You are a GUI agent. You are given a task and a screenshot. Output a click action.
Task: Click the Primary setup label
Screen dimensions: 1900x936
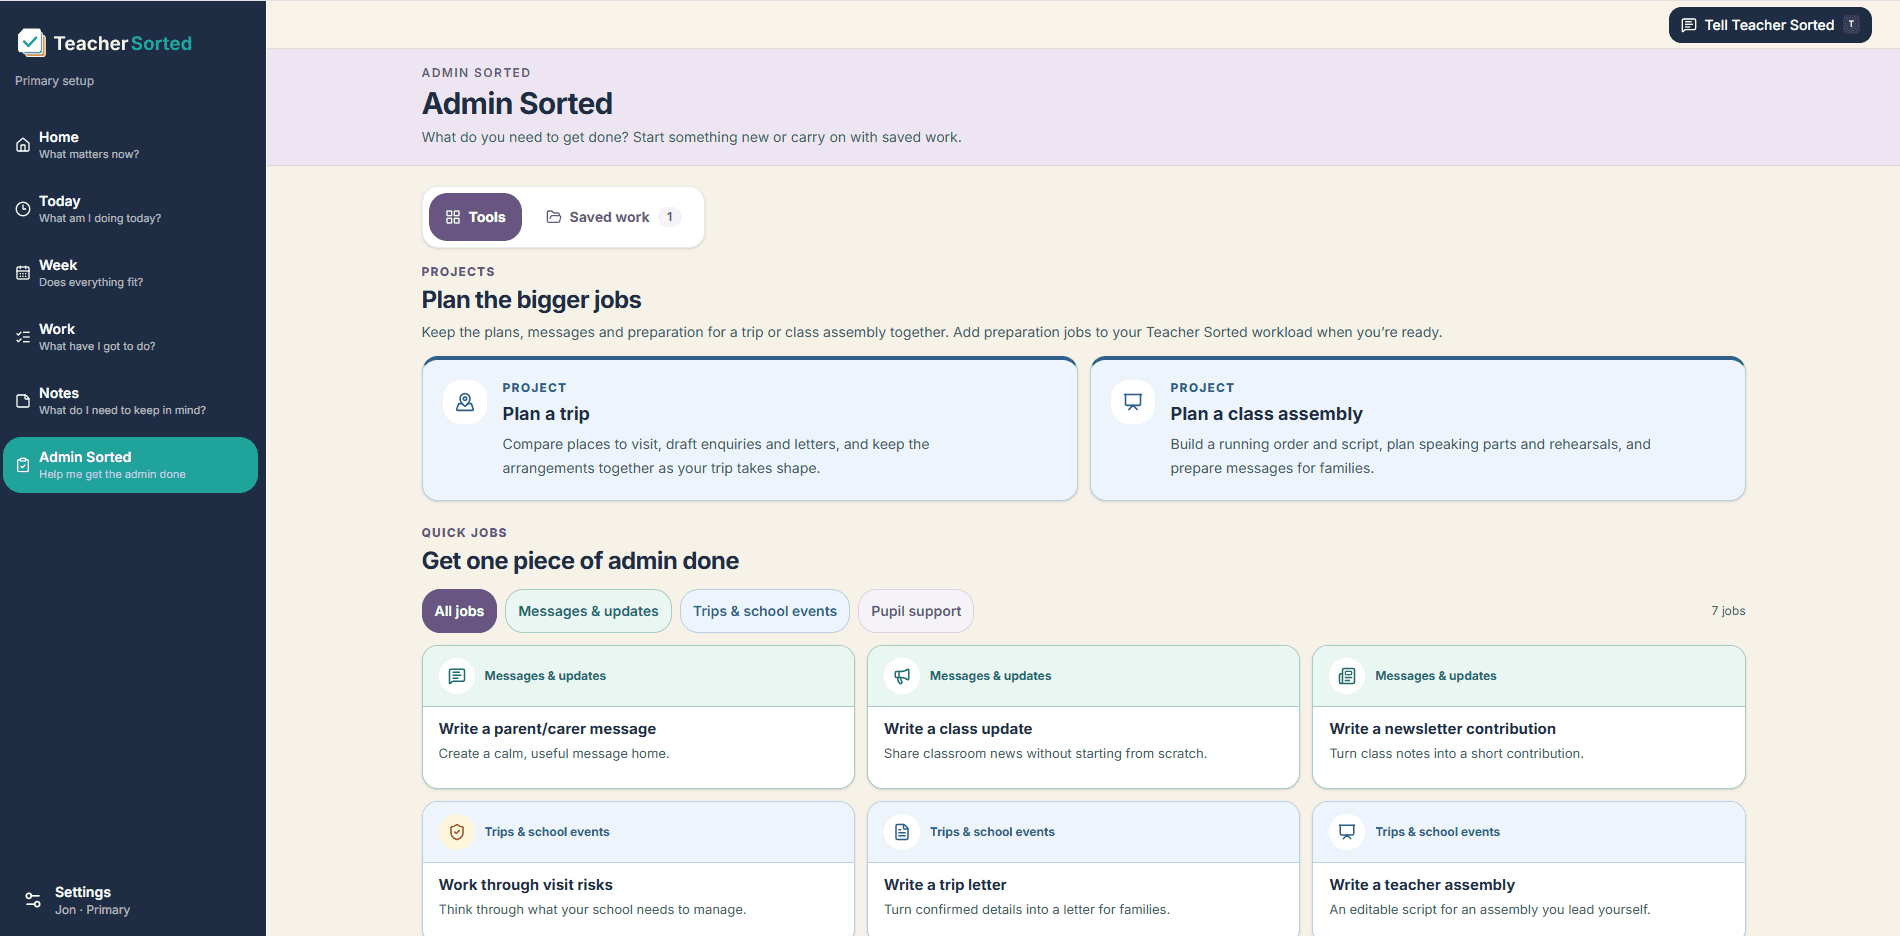coord(54,81)
